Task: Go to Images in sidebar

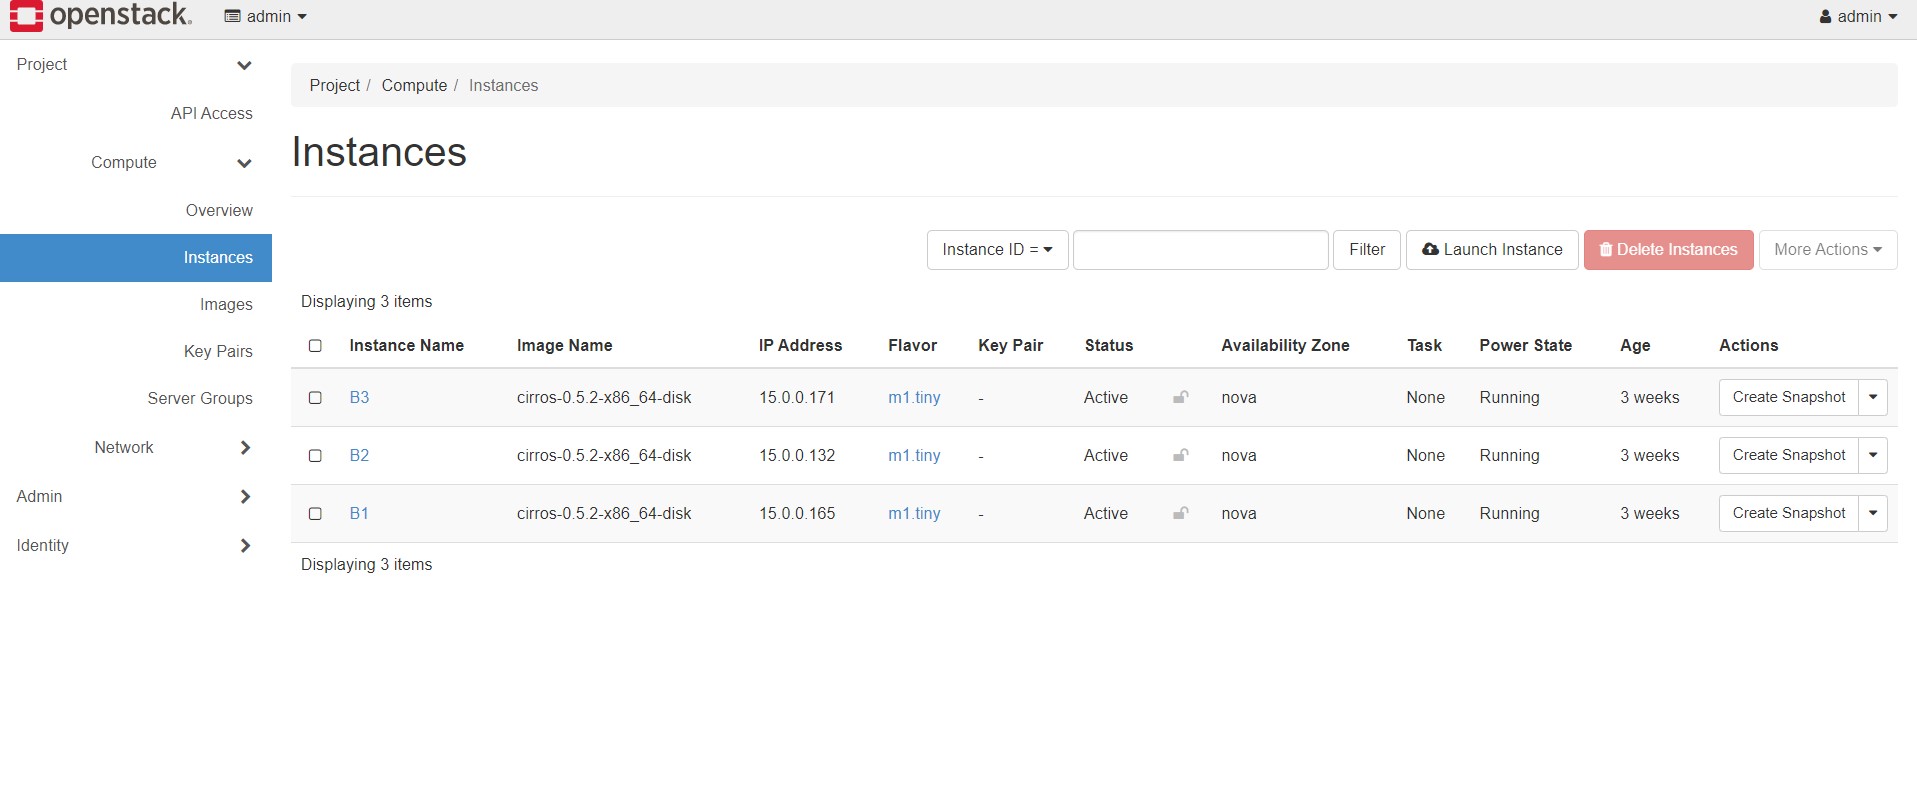Action: point(226,305)
